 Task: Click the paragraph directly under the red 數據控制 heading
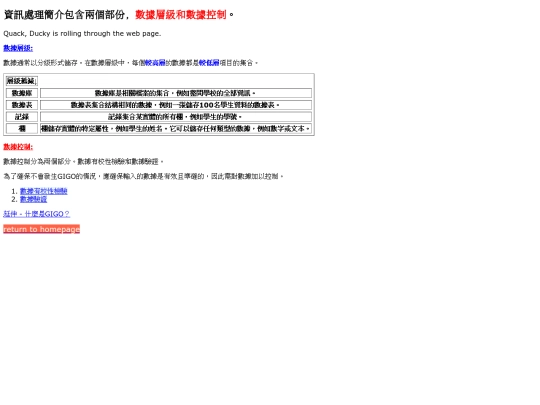(x=83, y=162)
